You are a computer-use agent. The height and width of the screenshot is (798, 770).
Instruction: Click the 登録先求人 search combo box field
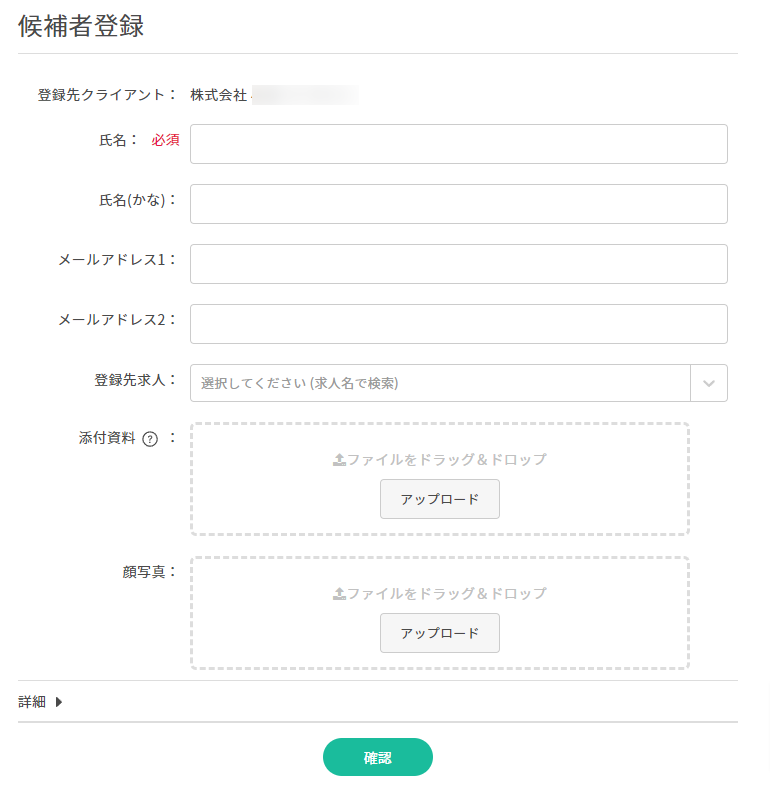(440, 383)
